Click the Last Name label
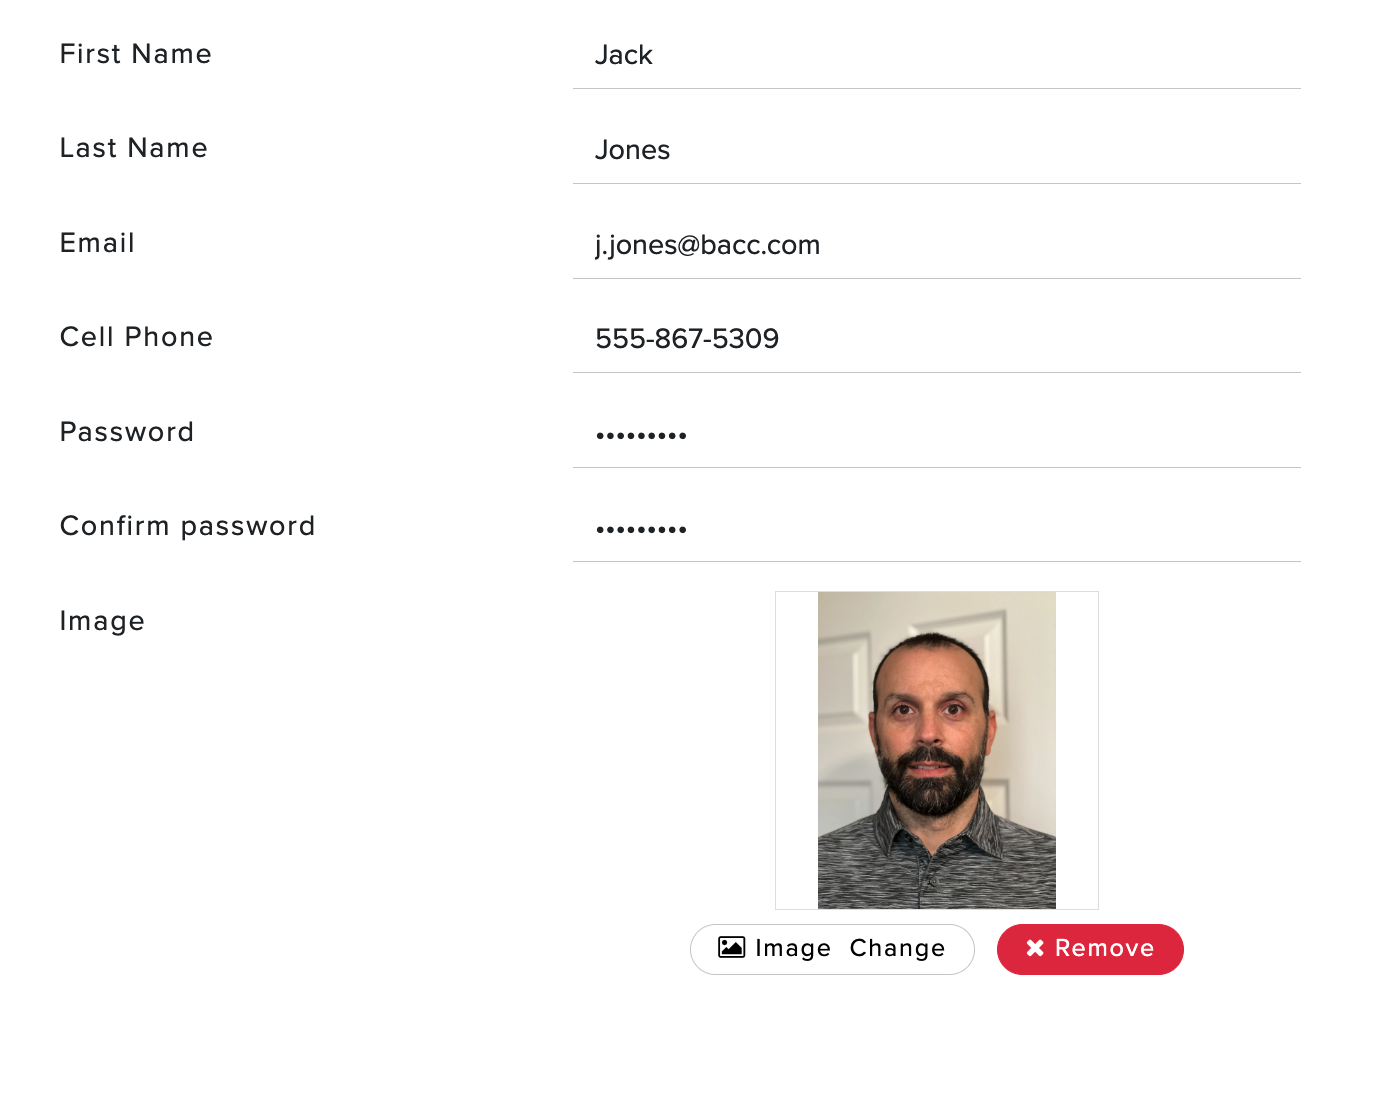 [x=134, y=148]
